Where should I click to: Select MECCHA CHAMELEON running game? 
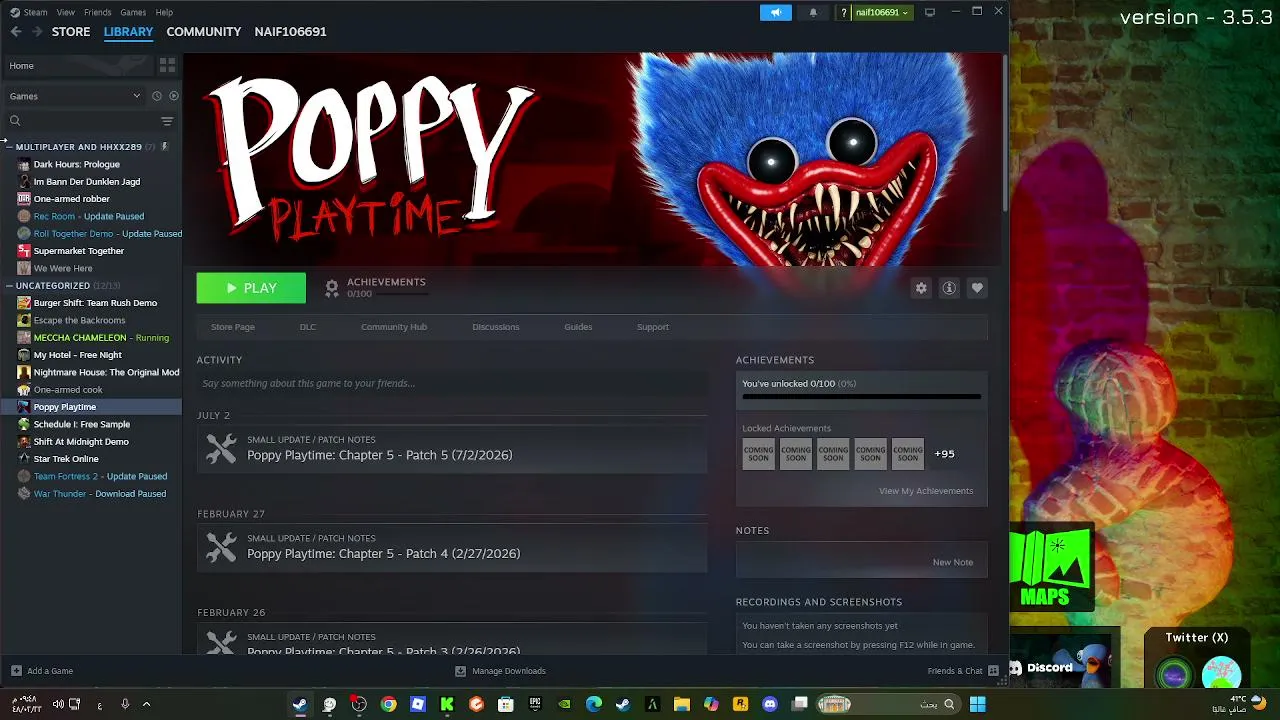click(101, 338)
